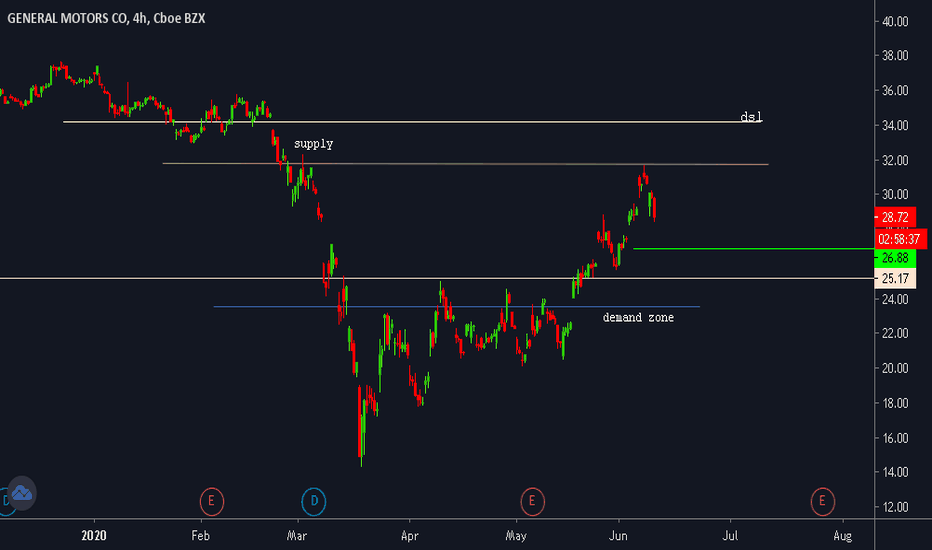The height and width of the screenshot is (550, 932).
Task: Click the 2020 label on time axis
Action: point(93,536)
